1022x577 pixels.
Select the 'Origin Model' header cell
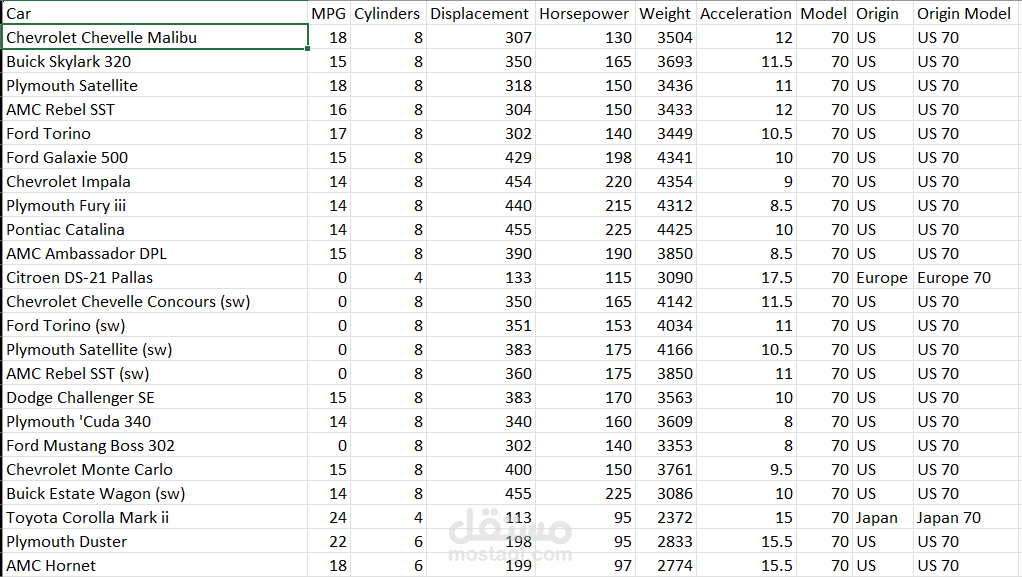pyautogui.click(x=967, y=13)
